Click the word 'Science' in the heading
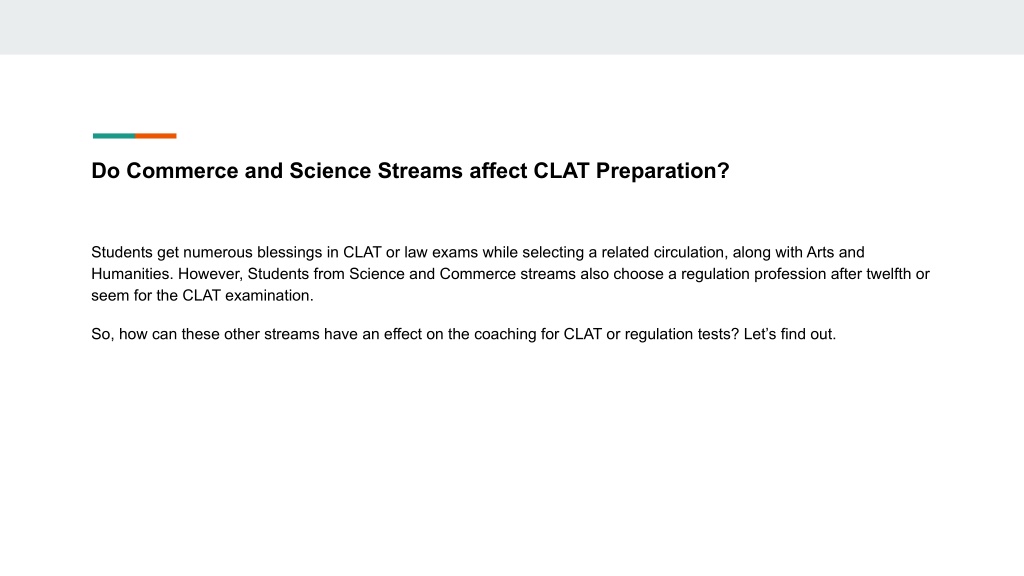The height and width of the screenshot is (576, 1024). pyautogui.click(x=330, y=171)
